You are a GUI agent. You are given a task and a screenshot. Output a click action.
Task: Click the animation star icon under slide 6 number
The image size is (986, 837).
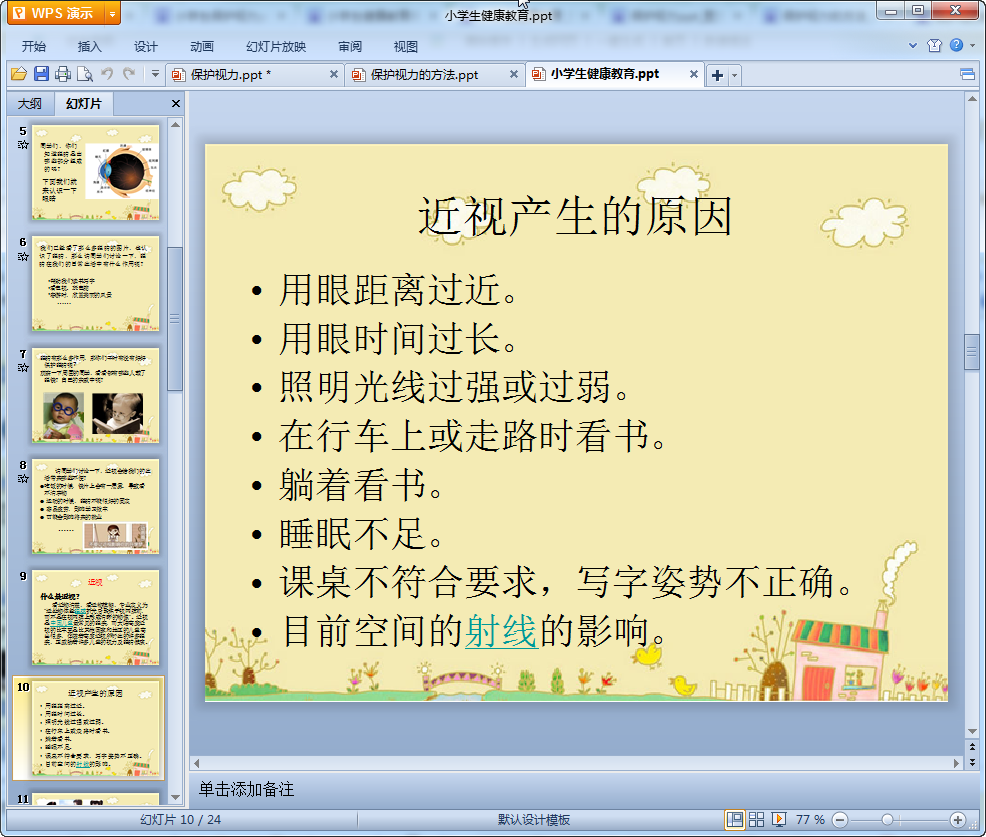23,257
